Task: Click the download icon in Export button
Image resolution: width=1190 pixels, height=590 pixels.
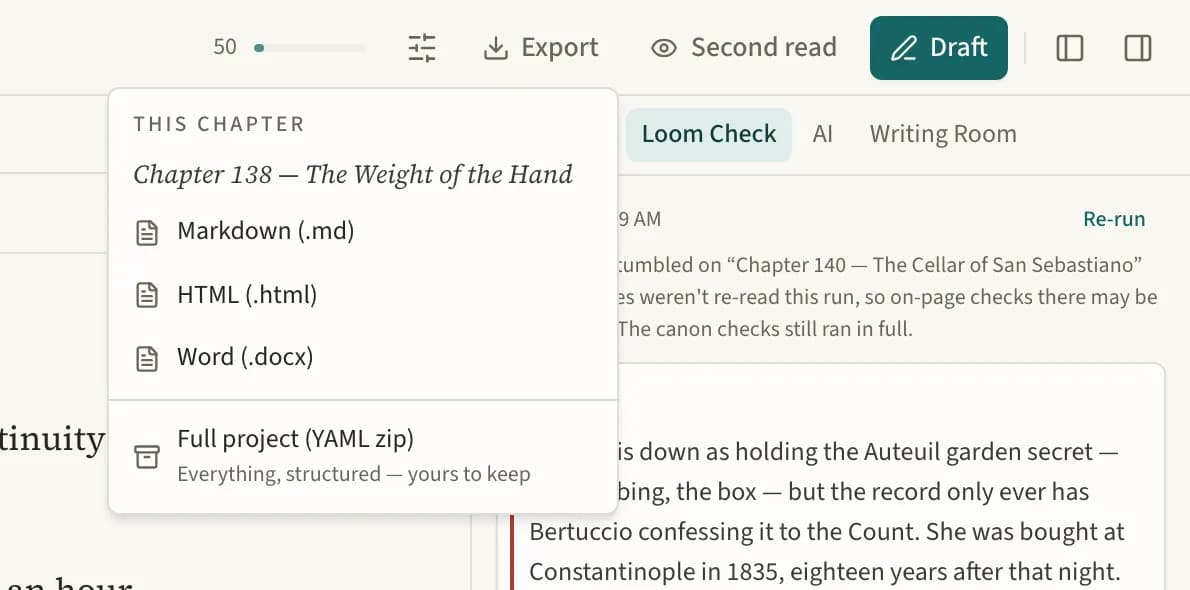Action: [x=496, y=48]
